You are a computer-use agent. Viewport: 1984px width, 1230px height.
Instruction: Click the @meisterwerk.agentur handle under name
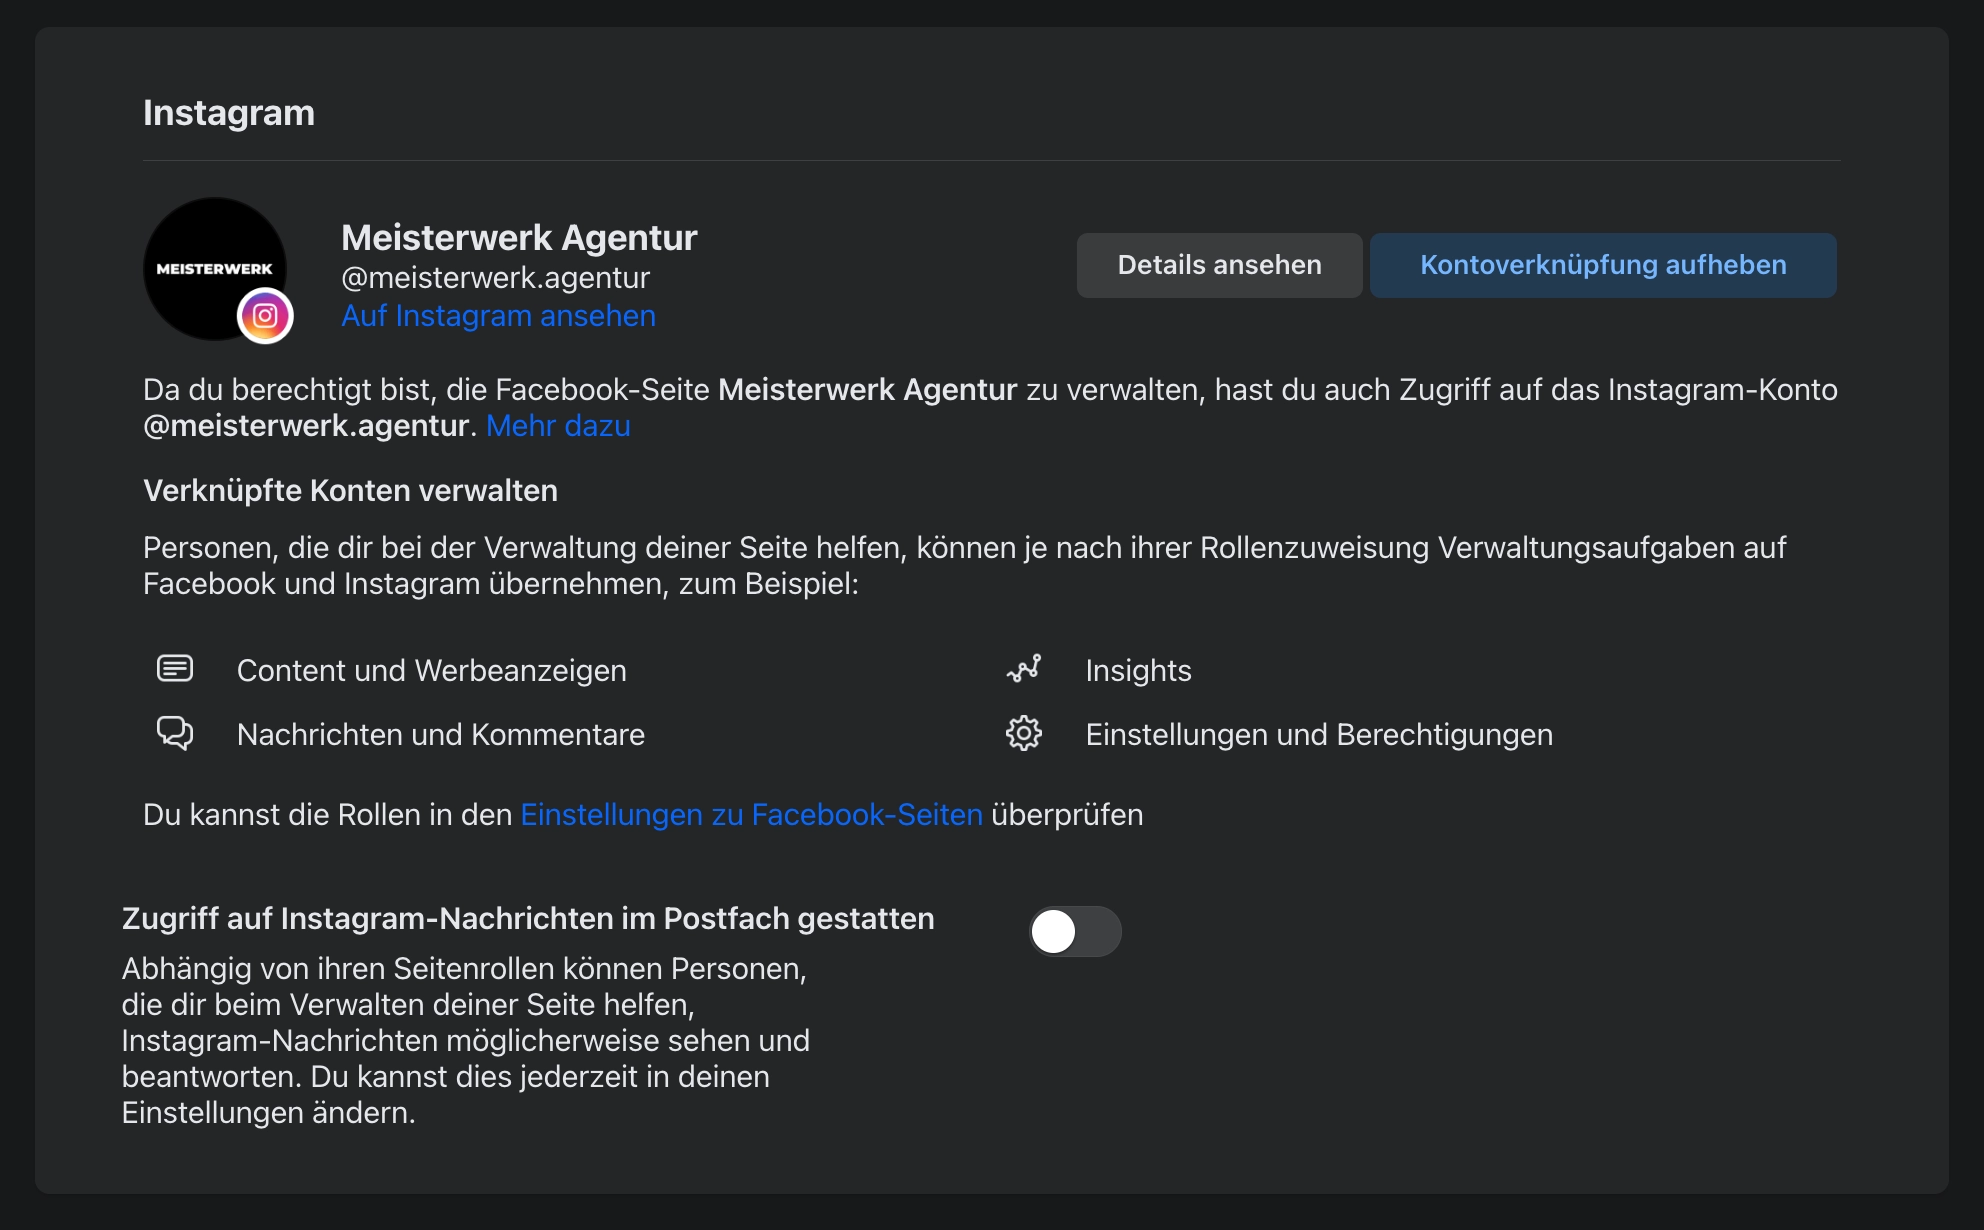(496, 278)
